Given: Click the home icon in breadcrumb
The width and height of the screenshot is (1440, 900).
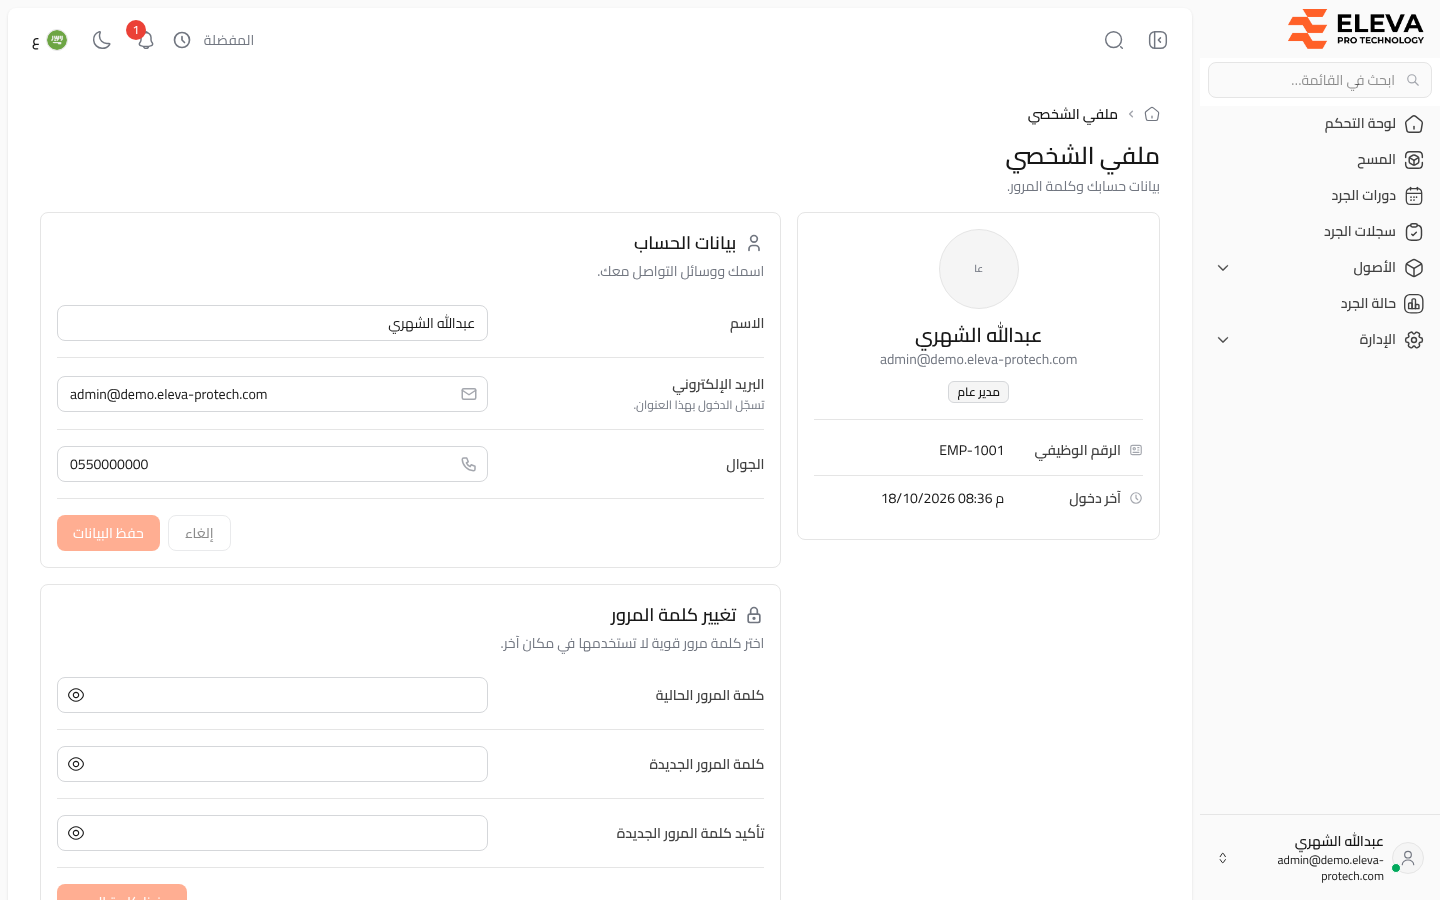Looking at the screenshot, I should (x=1152, y=114).
